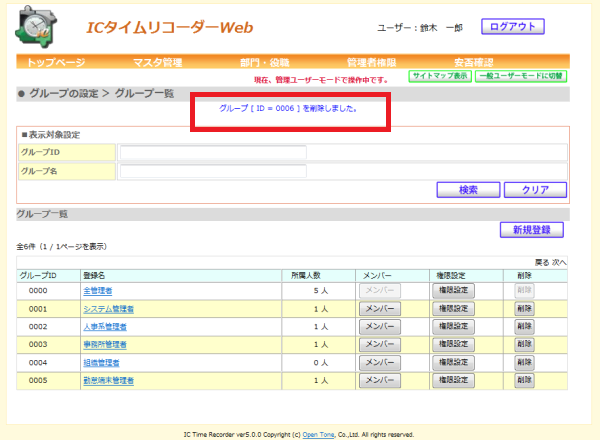Switch to 一般ユーザーモード button
600x440 pixels.
(x=521, y=76)
